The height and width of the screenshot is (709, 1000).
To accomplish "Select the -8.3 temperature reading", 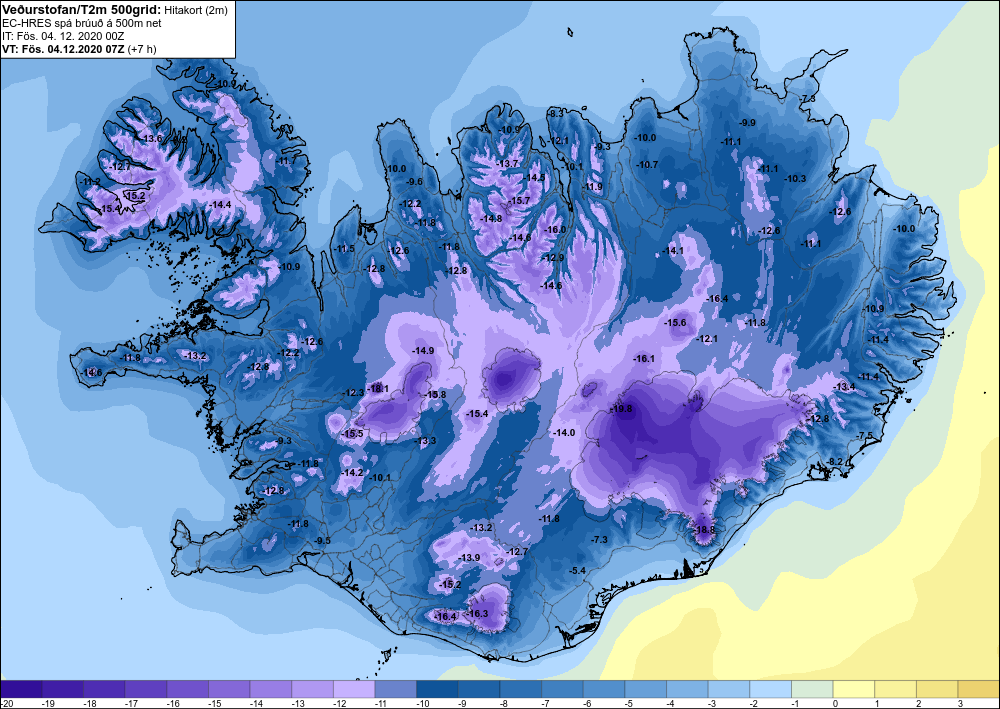I will point(555,113).
